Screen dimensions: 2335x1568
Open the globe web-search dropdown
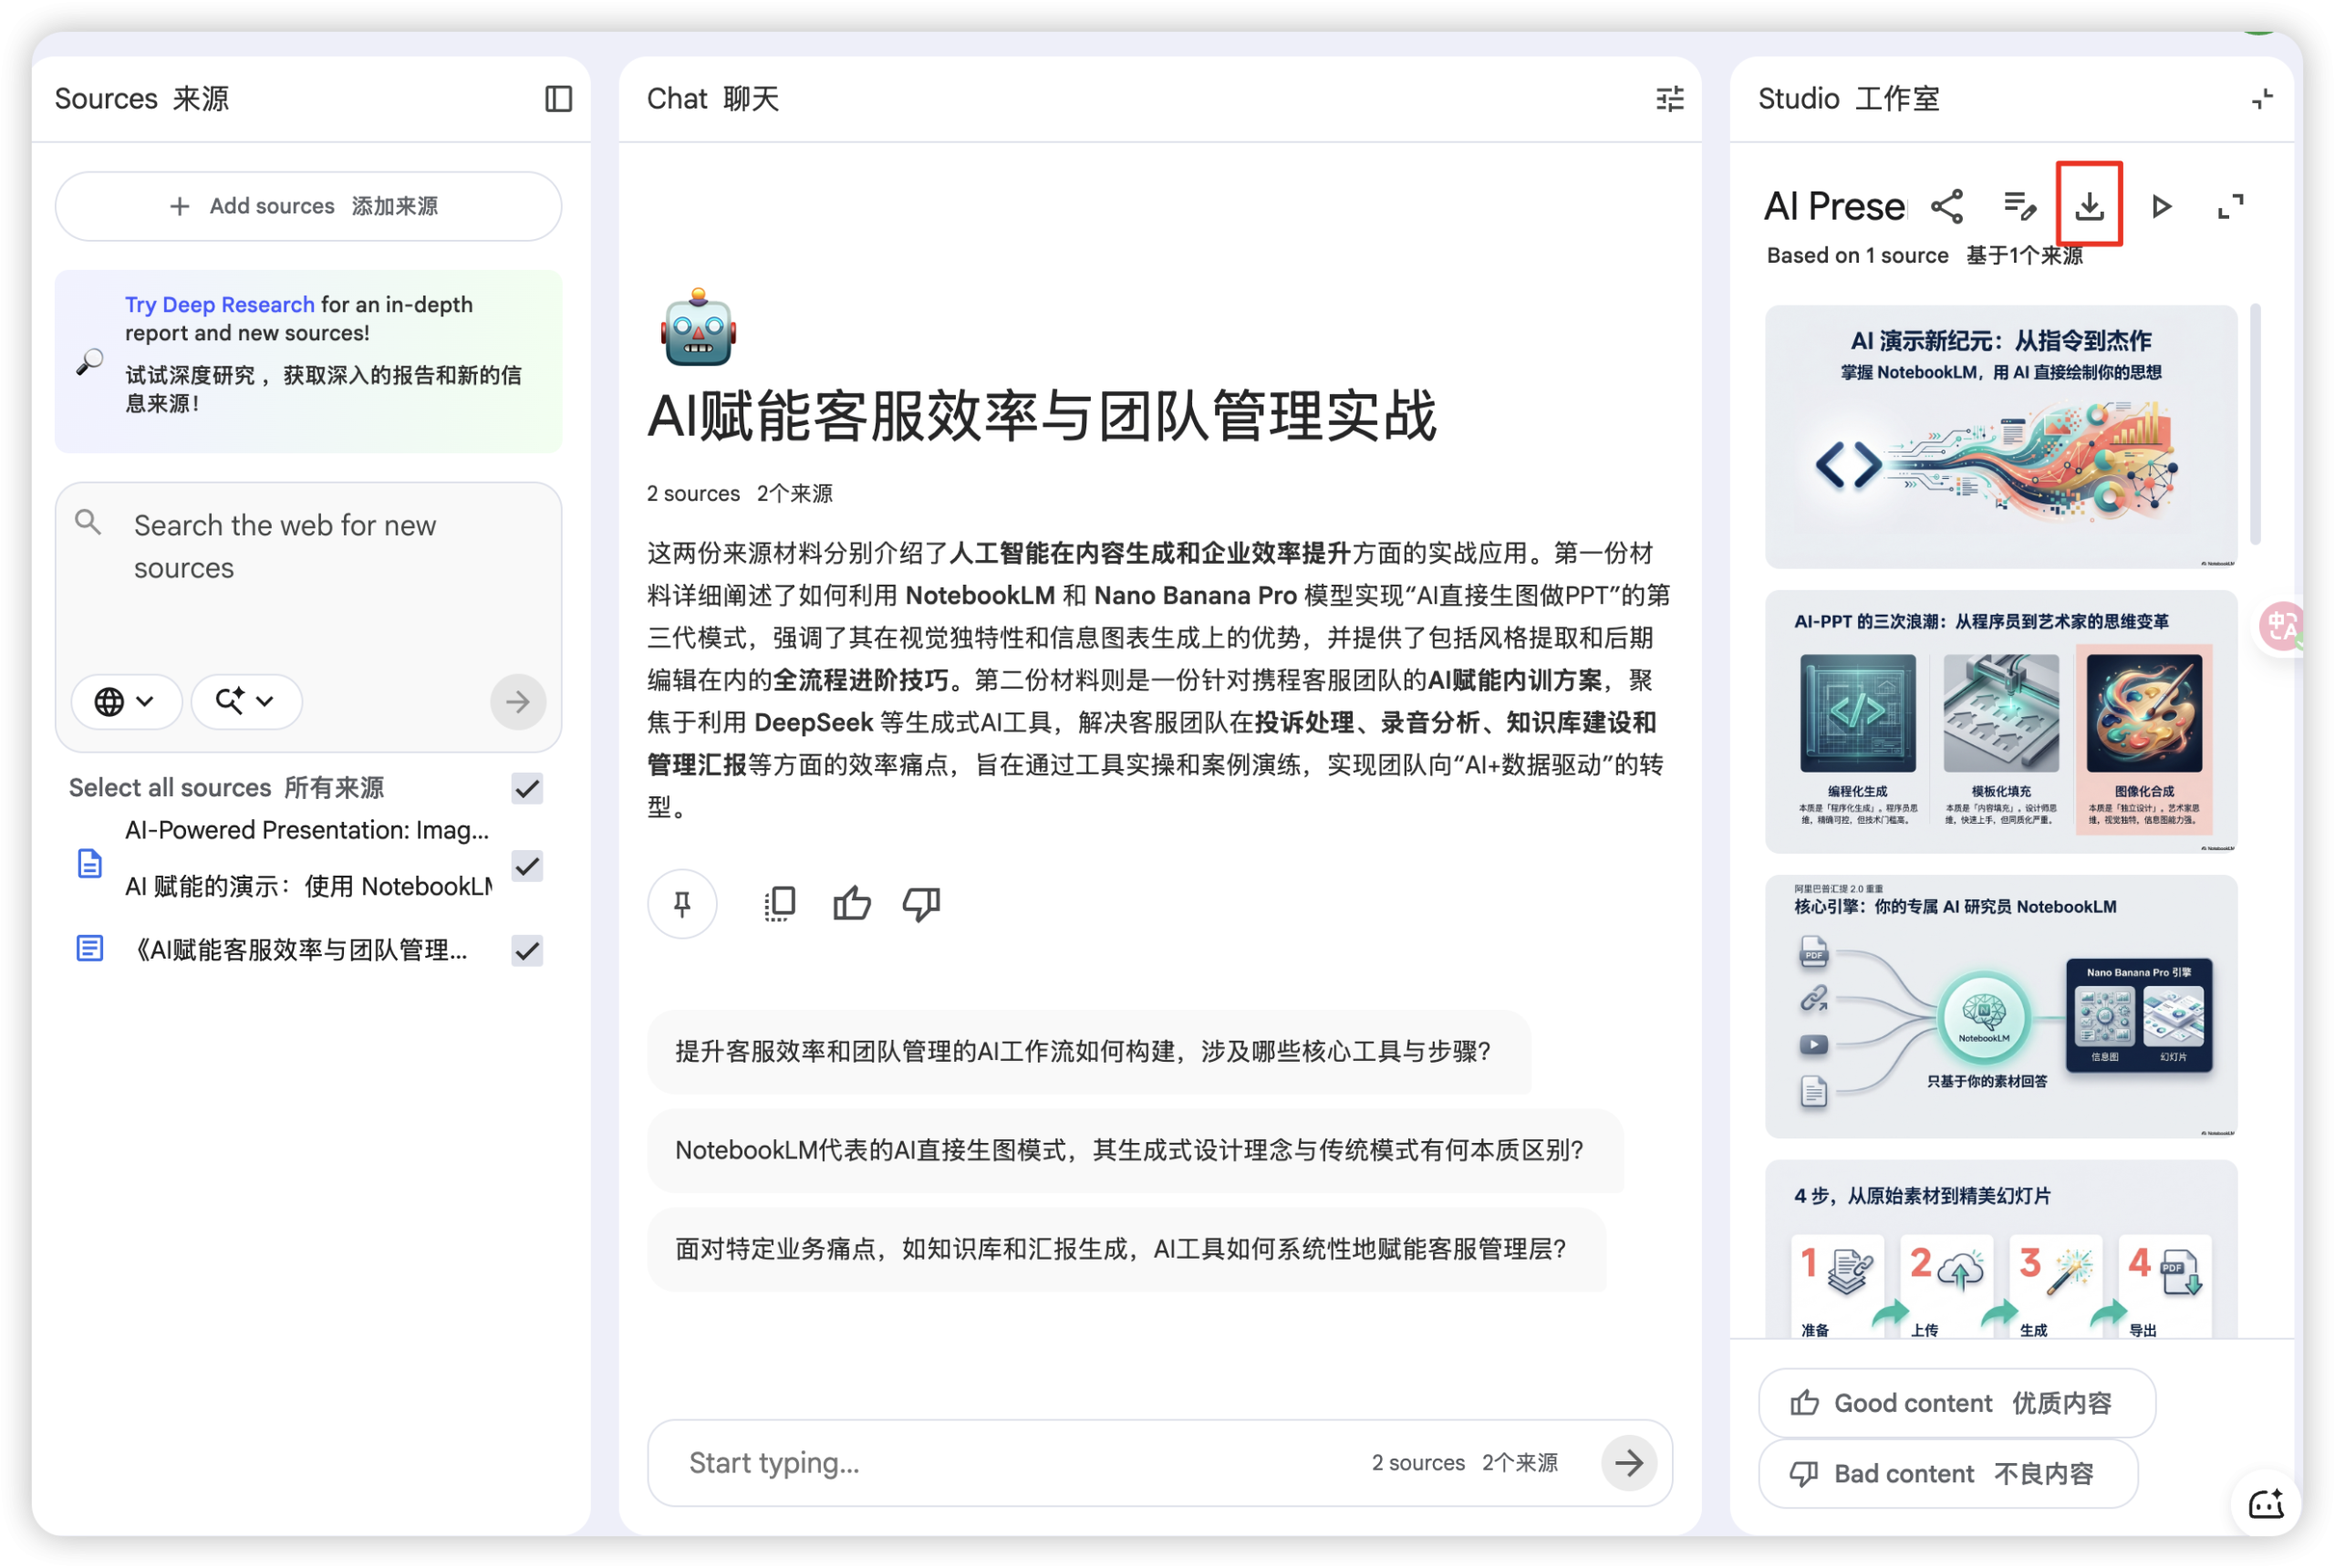[126, 701]
